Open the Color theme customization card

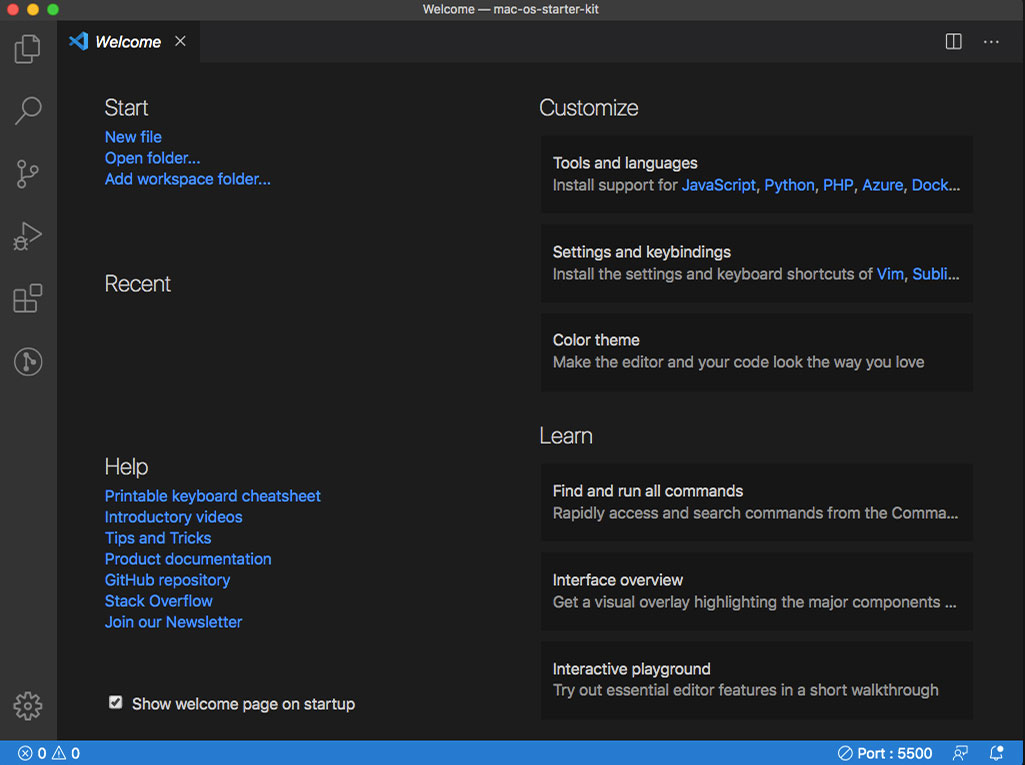pyautogui.click(x=756, y=352)
